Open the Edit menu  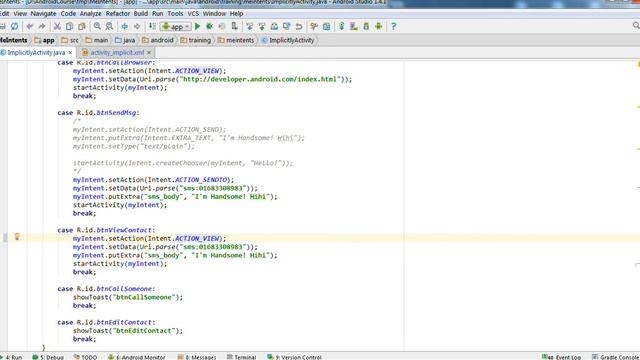[4, 13]
